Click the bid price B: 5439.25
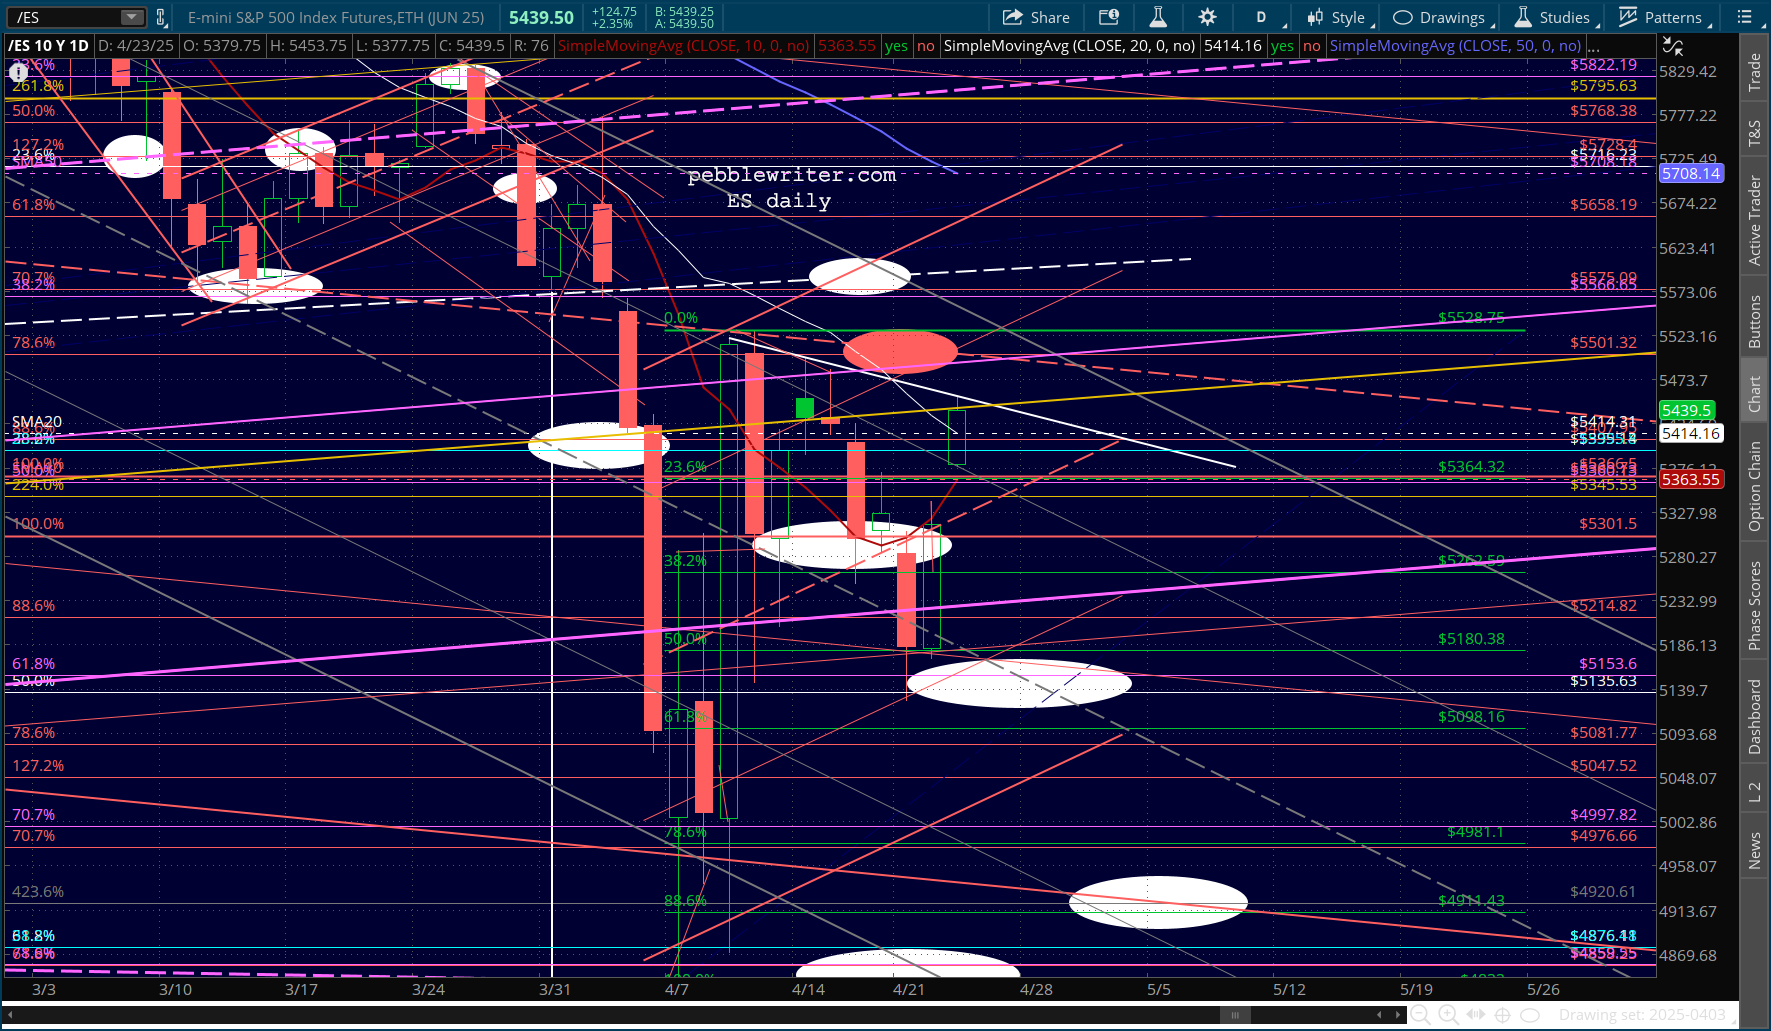1771x1031 pixels. coord(684,11)
